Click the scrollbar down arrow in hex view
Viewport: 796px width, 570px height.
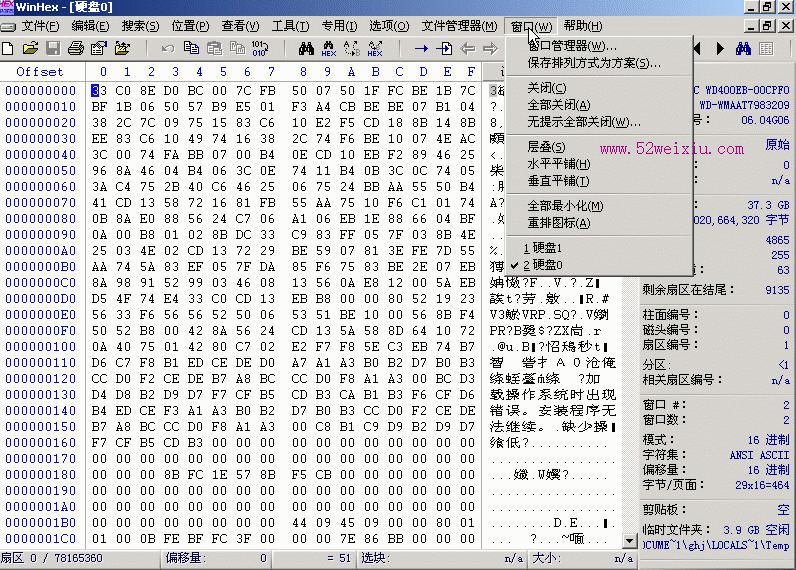(x=629, y=541)
